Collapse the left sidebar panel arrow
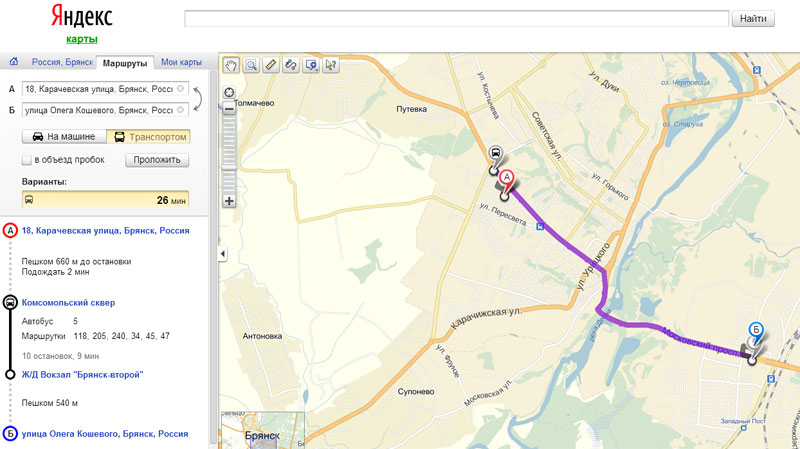800x449 pixels. click(x=222, y=255)
